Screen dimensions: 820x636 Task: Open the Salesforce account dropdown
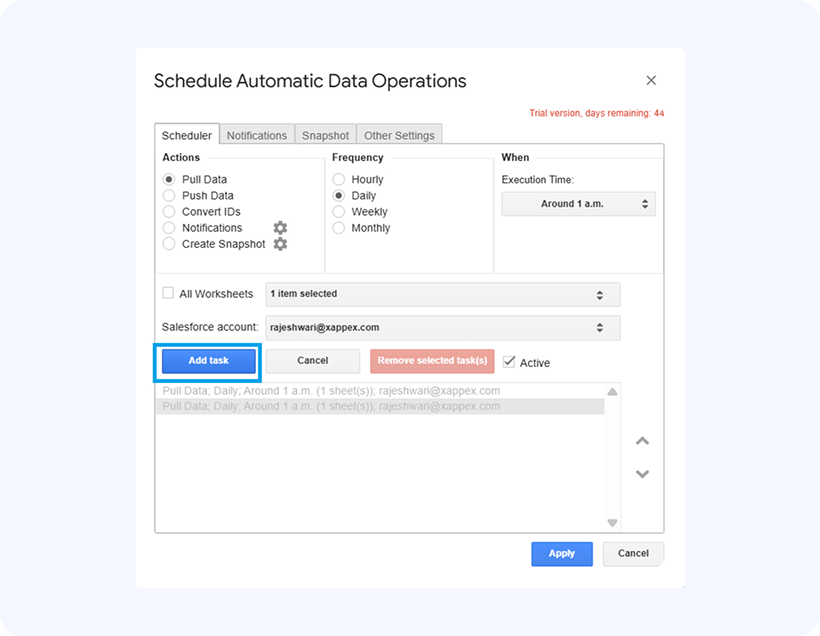click(x=442, y=327)
